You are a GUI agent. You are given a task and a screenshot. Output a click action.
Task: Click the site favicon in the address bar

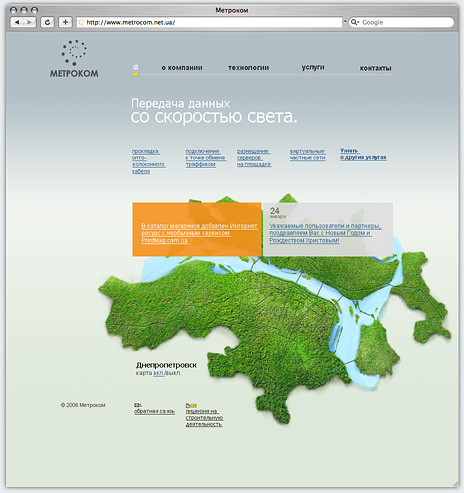coord(81,22)
